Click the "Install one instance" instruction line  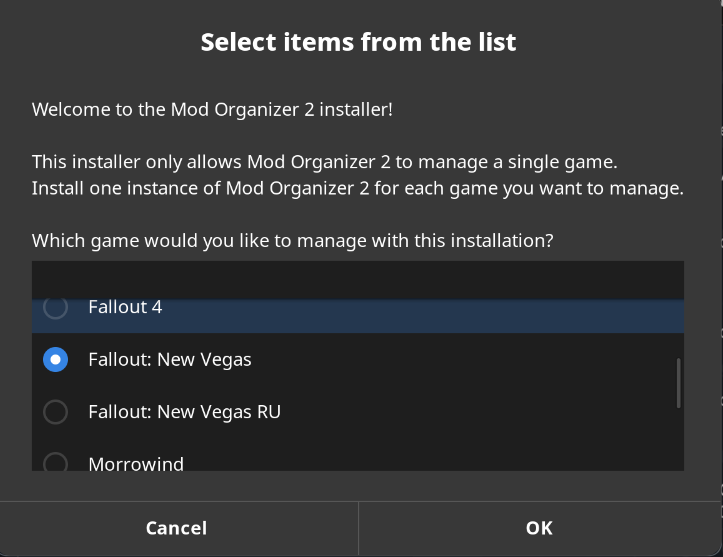tap(357, 188)
